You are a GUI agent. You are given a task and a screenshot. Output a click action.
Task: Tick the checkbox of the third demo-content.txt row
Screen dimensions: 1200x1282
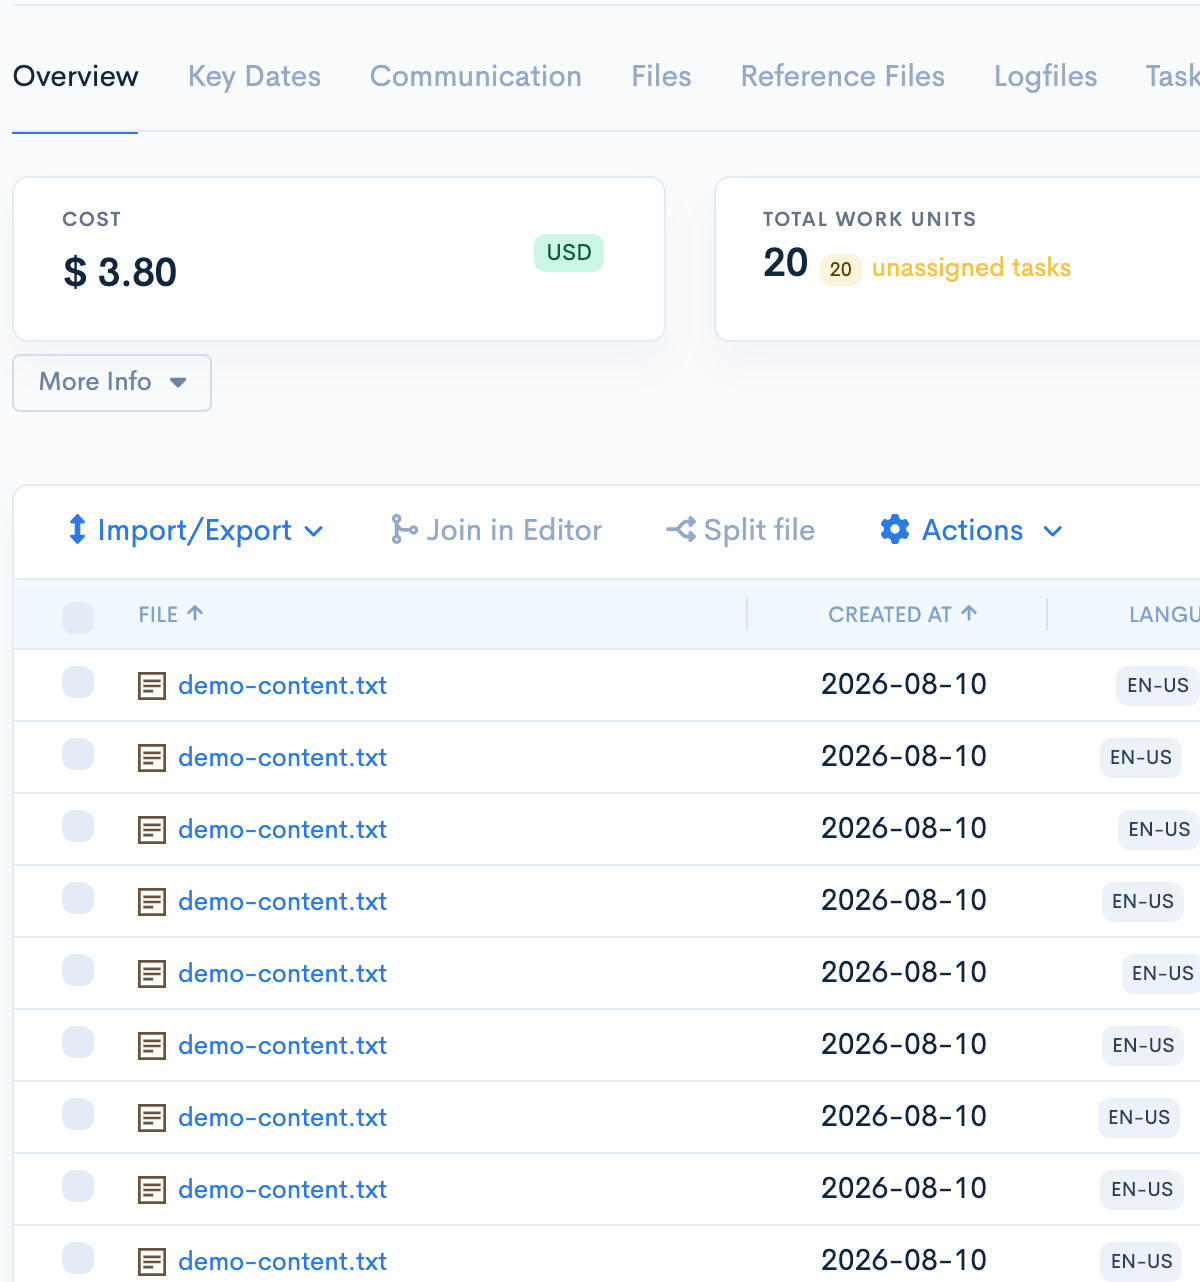point(78,826)
